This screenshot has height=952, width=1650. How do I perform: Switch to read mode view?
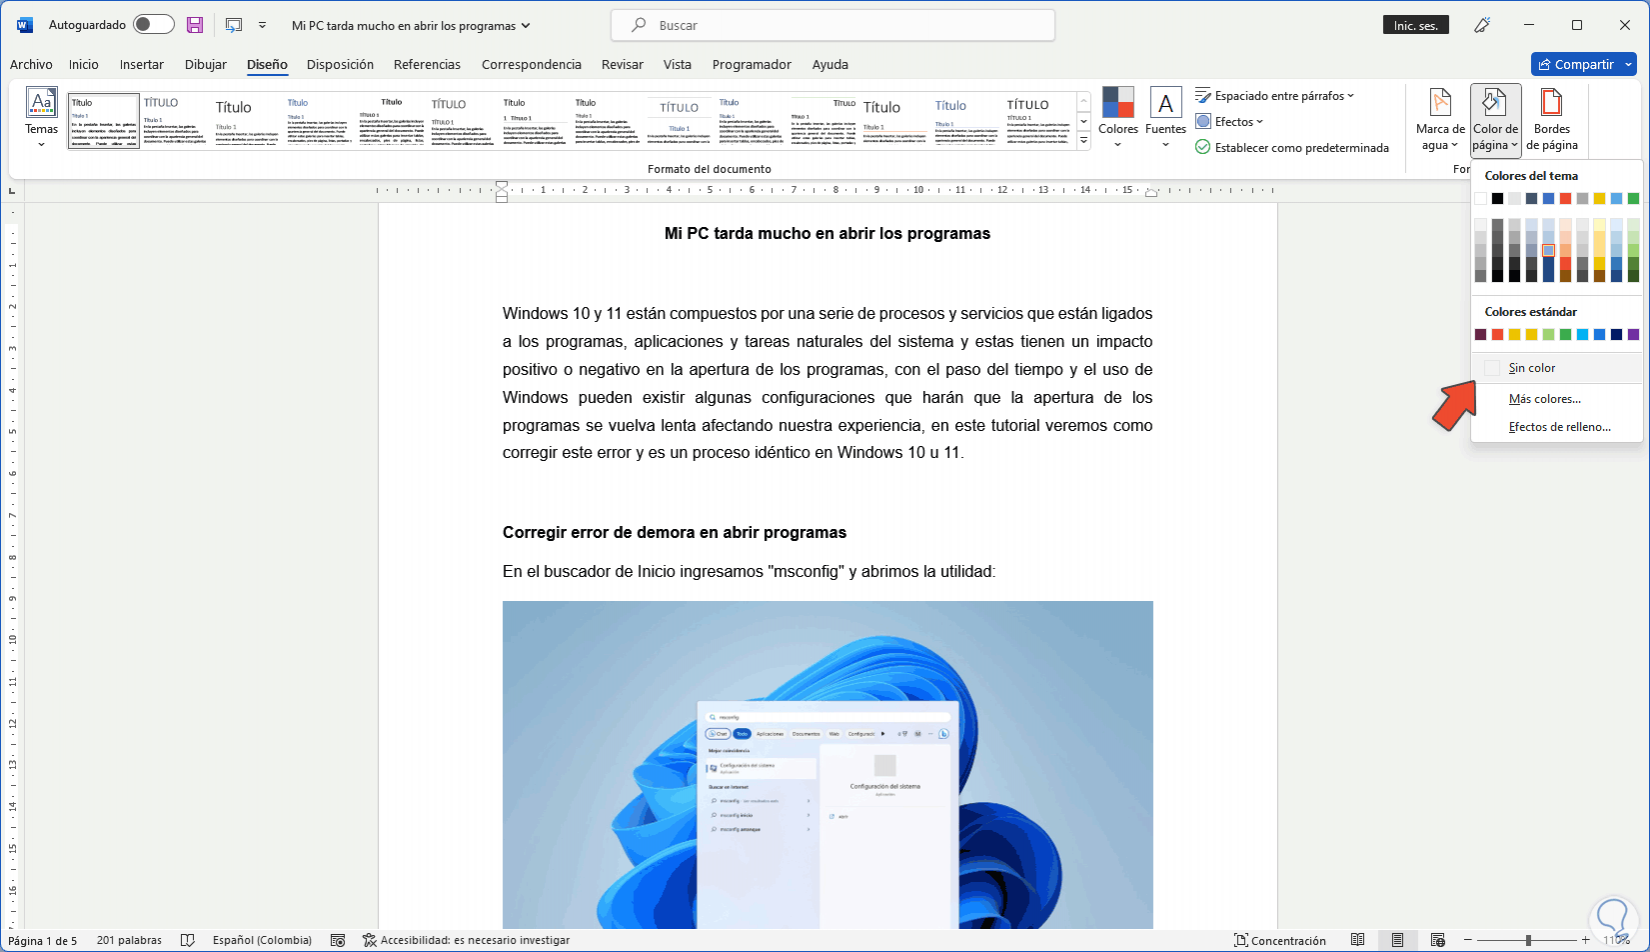[1357, 940]
